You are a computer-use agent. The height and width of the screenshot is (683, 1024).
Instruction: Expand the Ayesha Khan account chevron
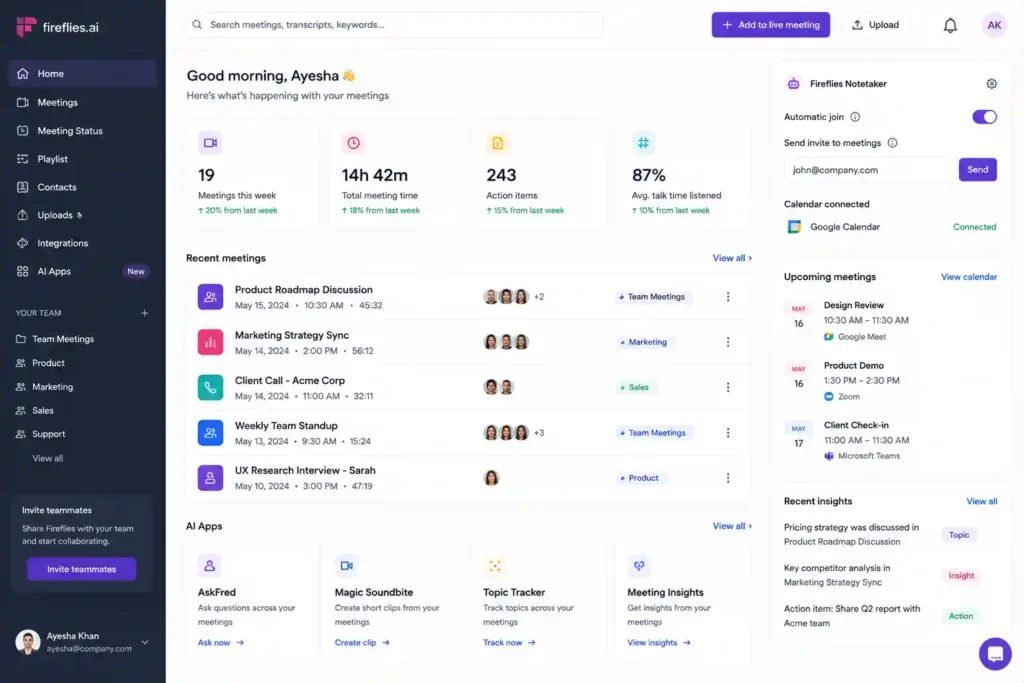pos(145,642)
